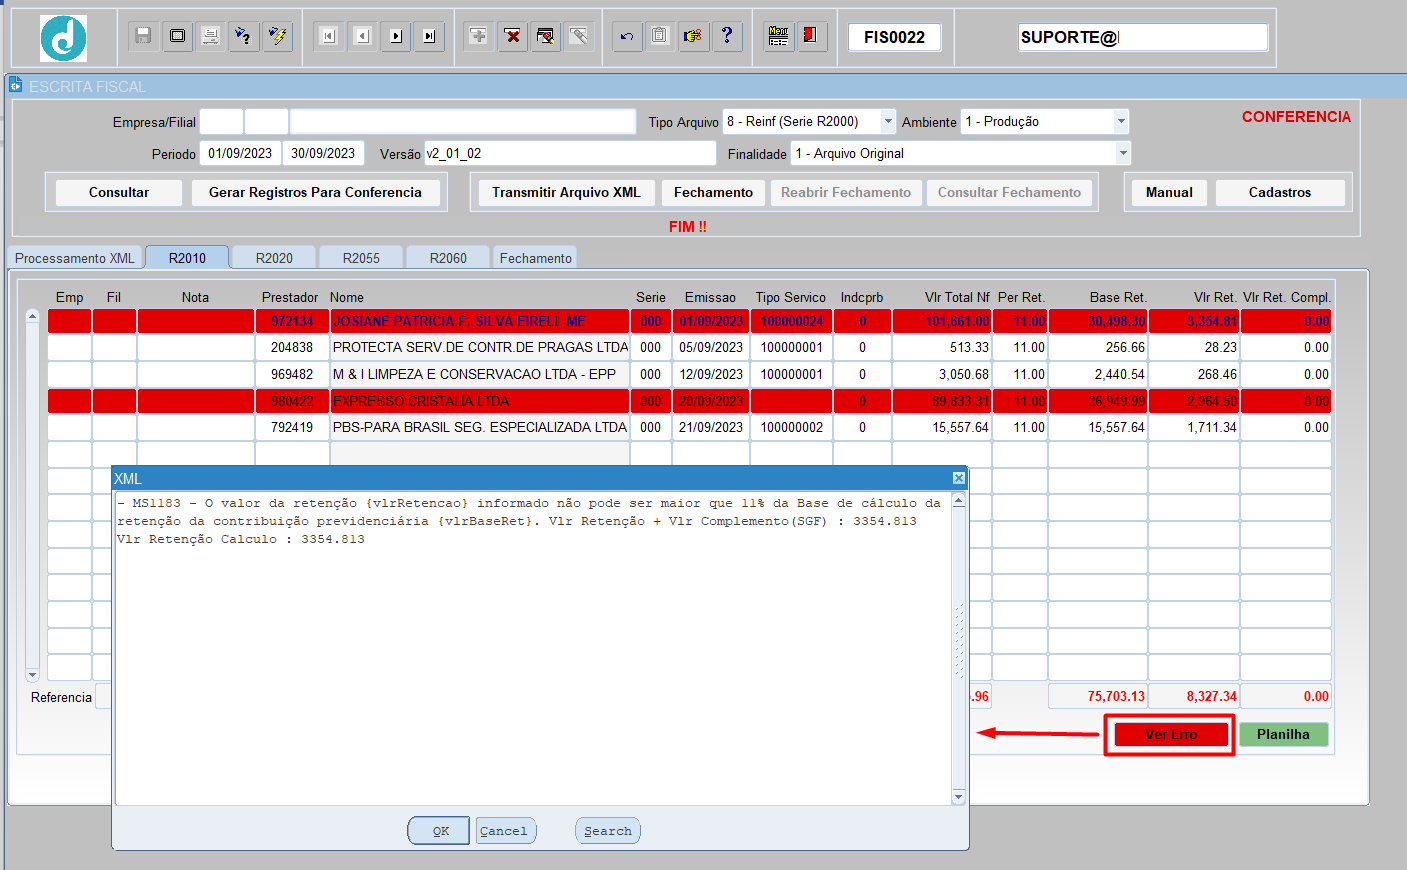Click Consultar Fechamento button
The height and width of the screenshot is (870, 1407).
1009,192
